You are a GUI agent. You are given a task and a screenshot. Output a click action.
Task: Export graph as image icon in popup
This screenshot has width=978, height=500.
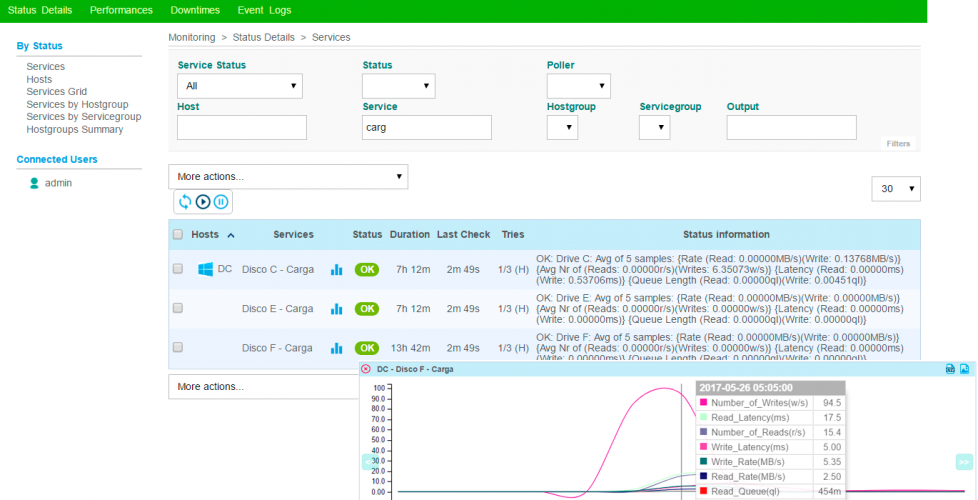[x=964, y=368]
